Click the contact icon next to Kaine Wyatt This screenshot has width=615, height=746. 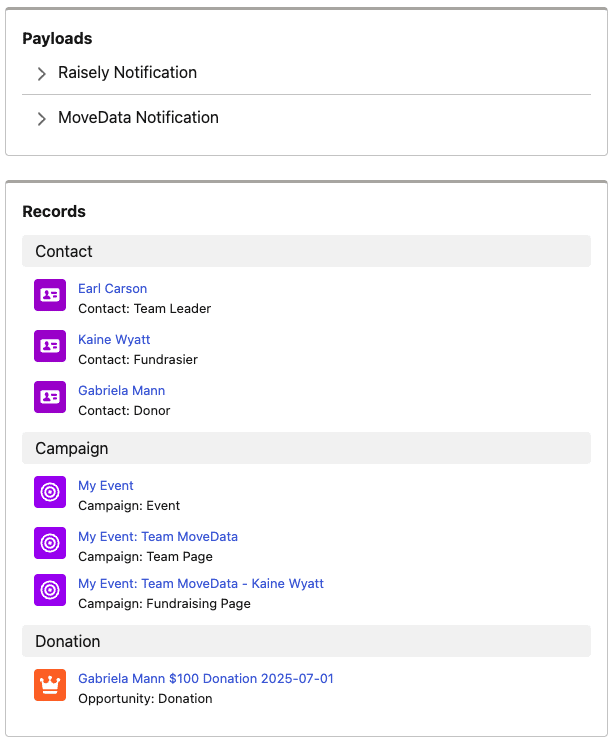[x=50, y=346]
